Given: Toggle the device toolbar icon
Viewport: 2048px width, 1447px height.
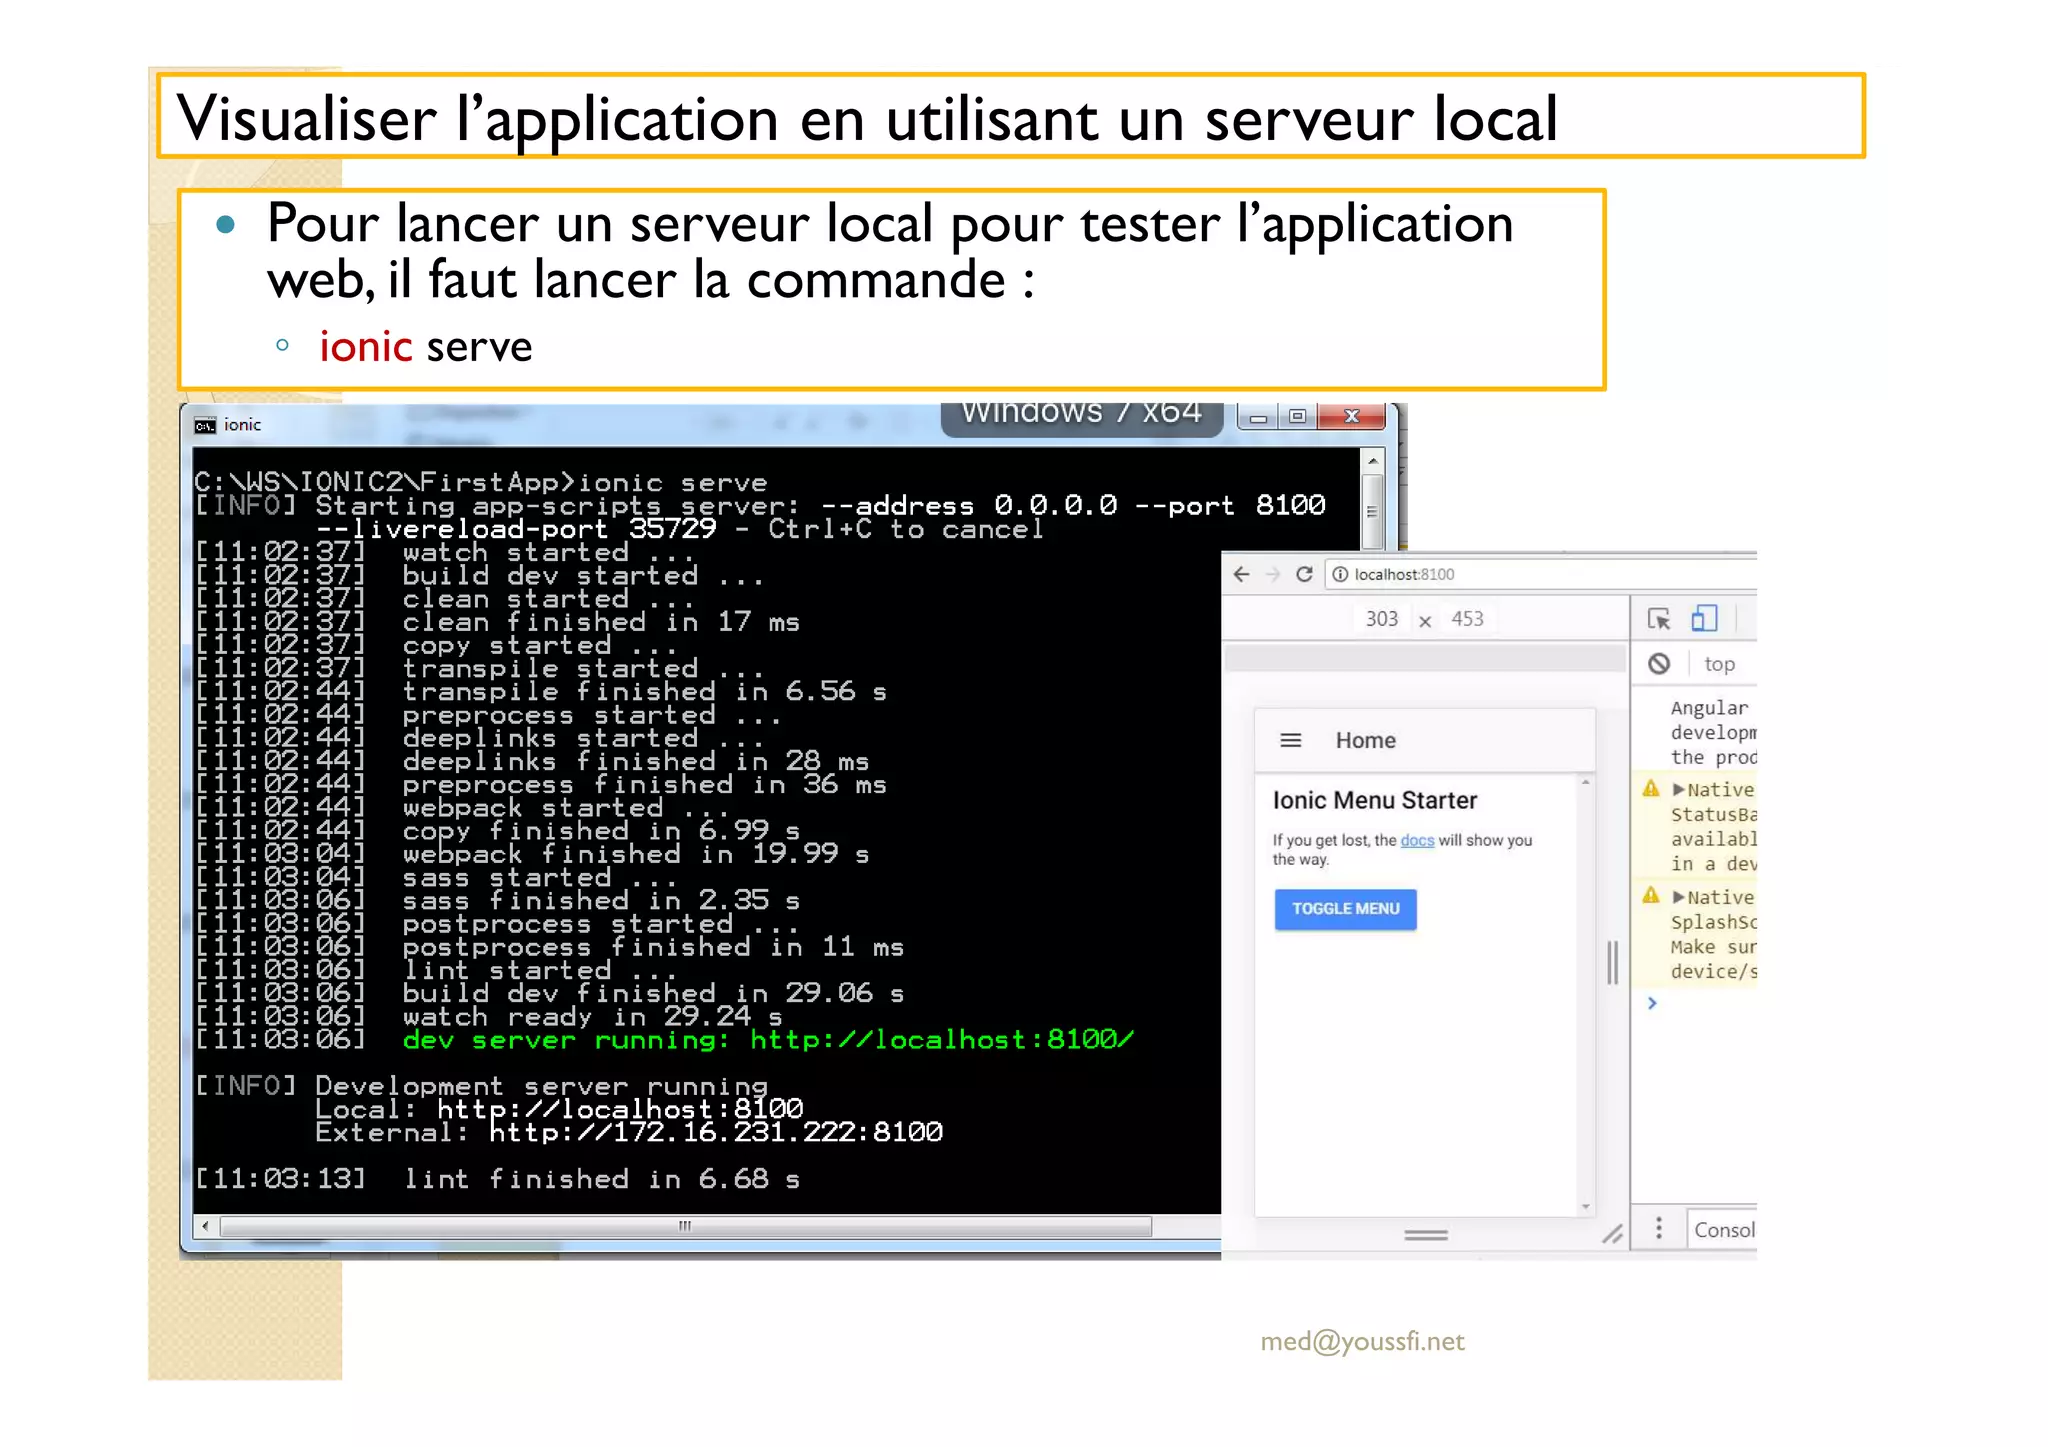Looking at the screenshot, I should coord(1704,619).
